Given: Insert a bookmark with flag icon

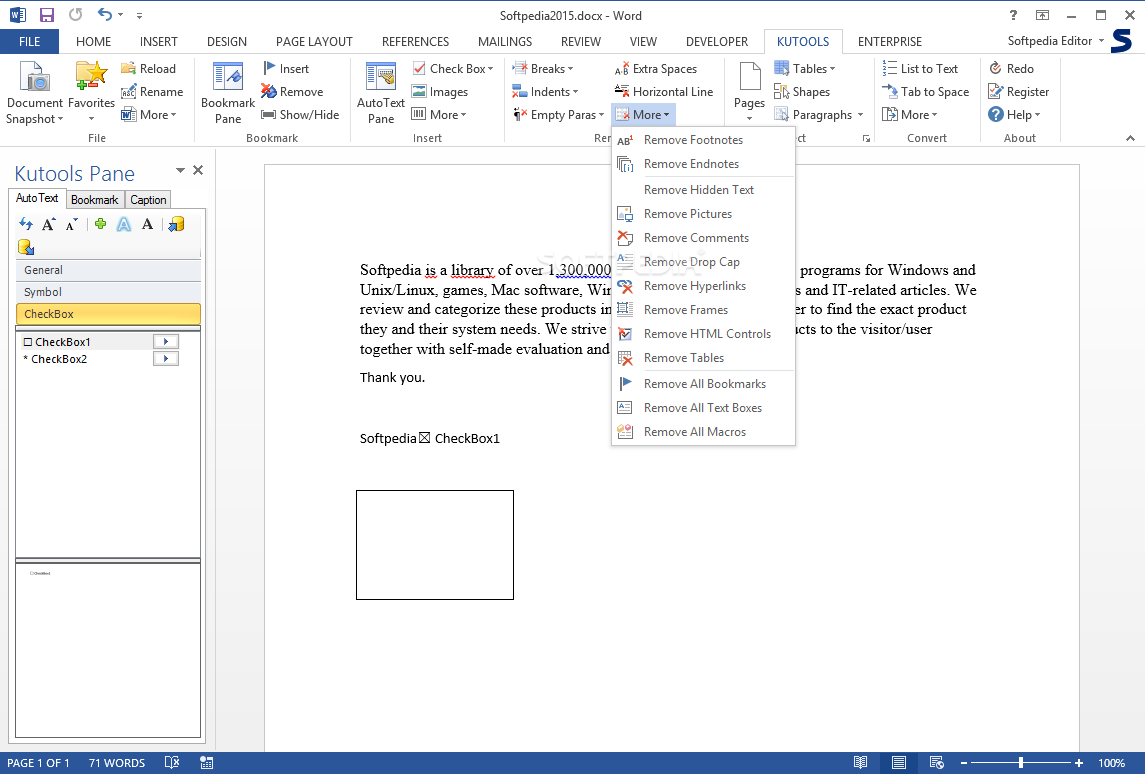Looking at the screenshot, I should (286, 69).
